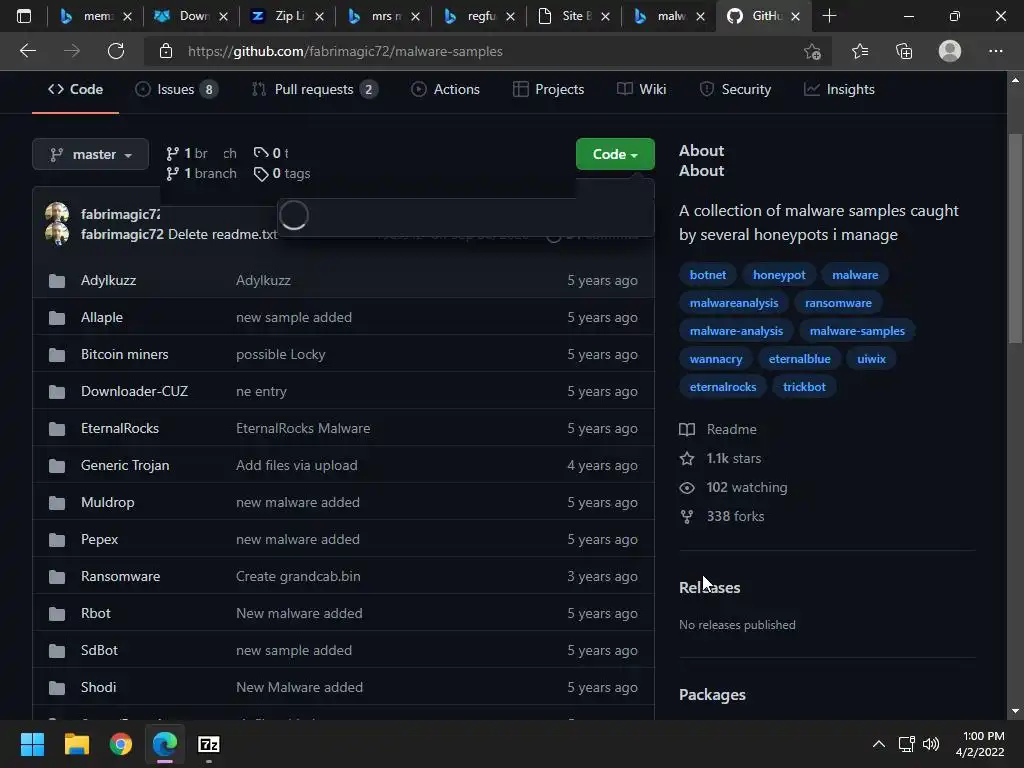Click the malware-samples topic tag
The height and width of the screenshot is (768, 1024).
click(857, 331)
